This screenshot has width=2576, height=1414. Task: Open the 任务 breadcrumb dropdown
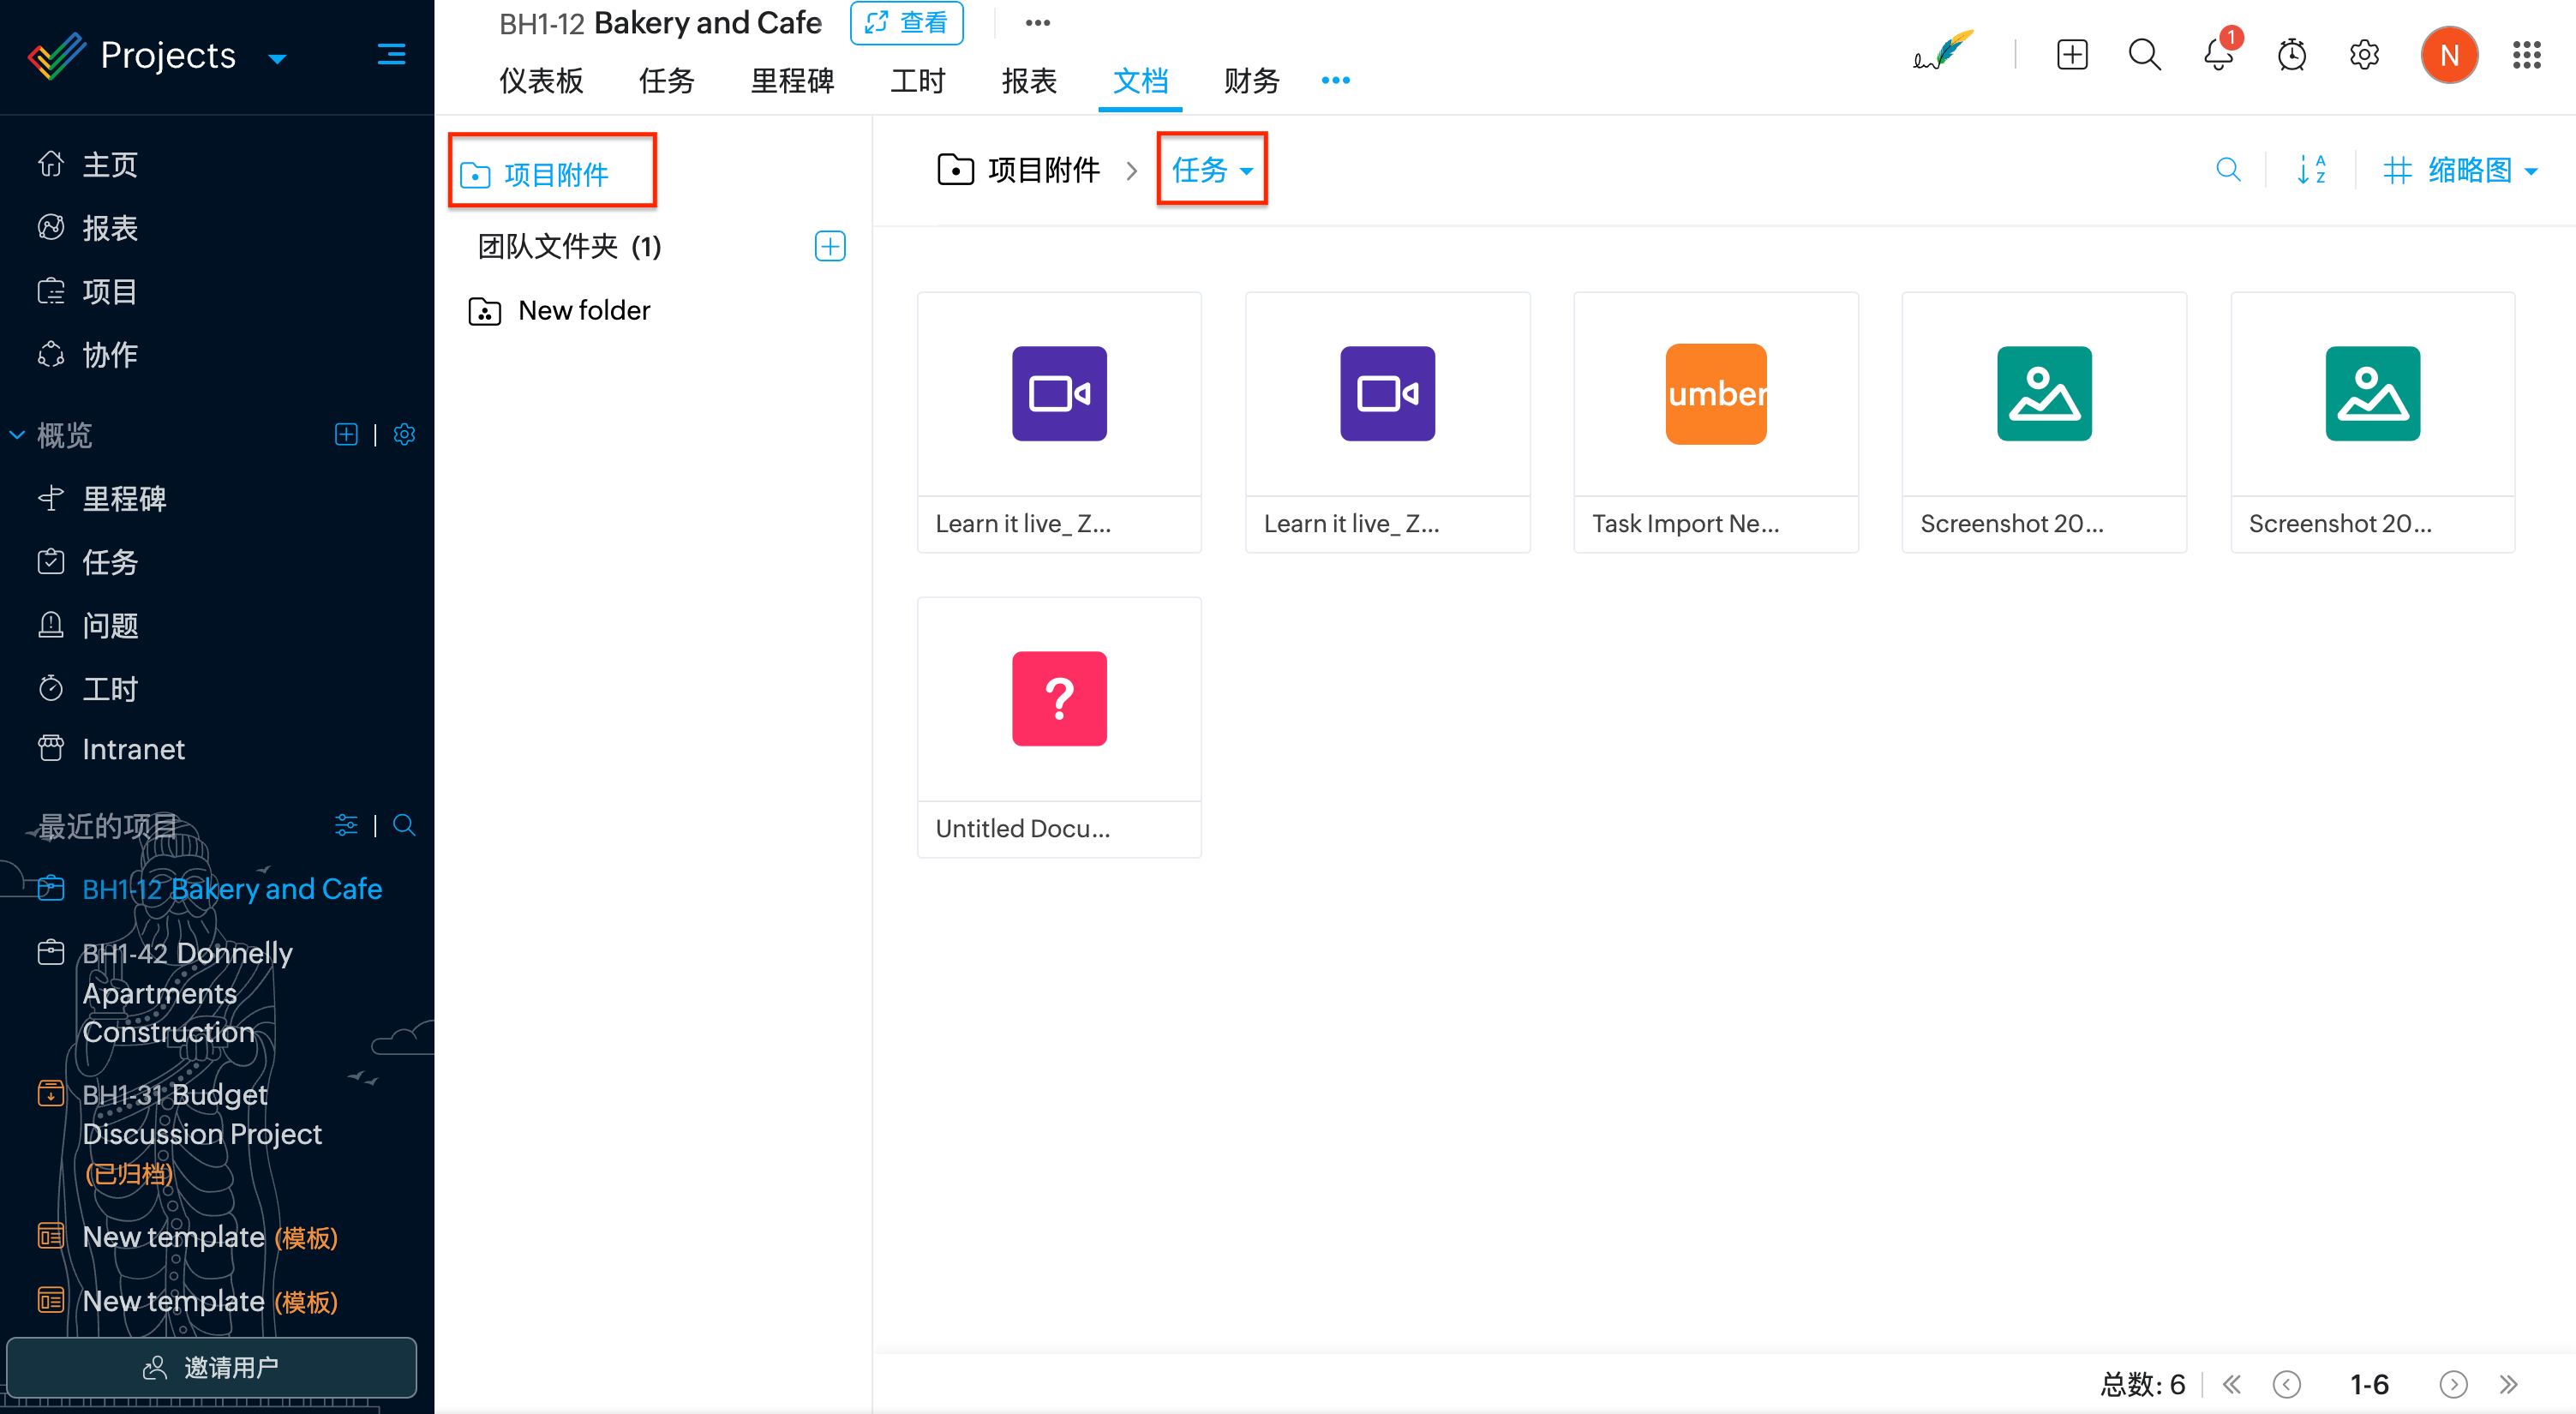pos(1211,170)
